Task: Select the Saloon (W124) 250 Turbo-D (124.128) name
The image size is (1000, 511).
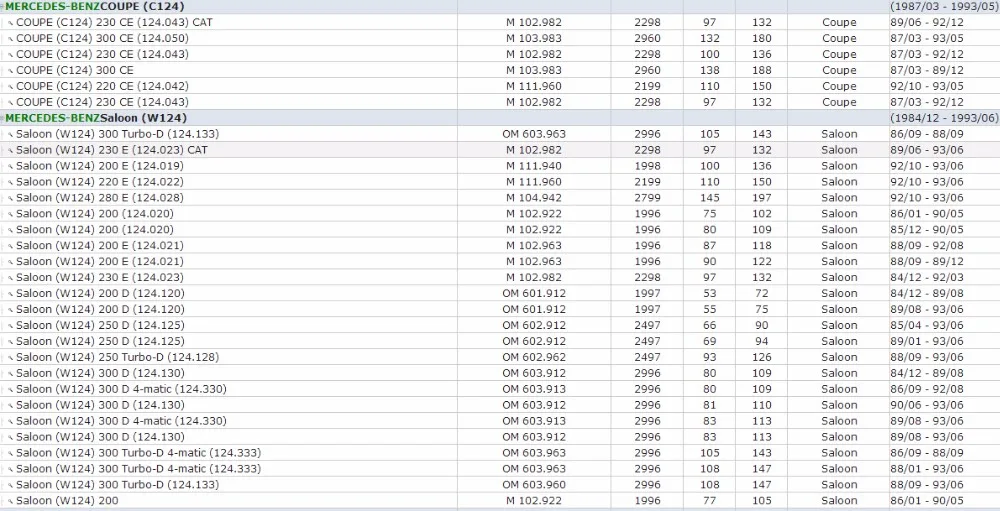Action: pyautogui.click(x=117, y=357)
